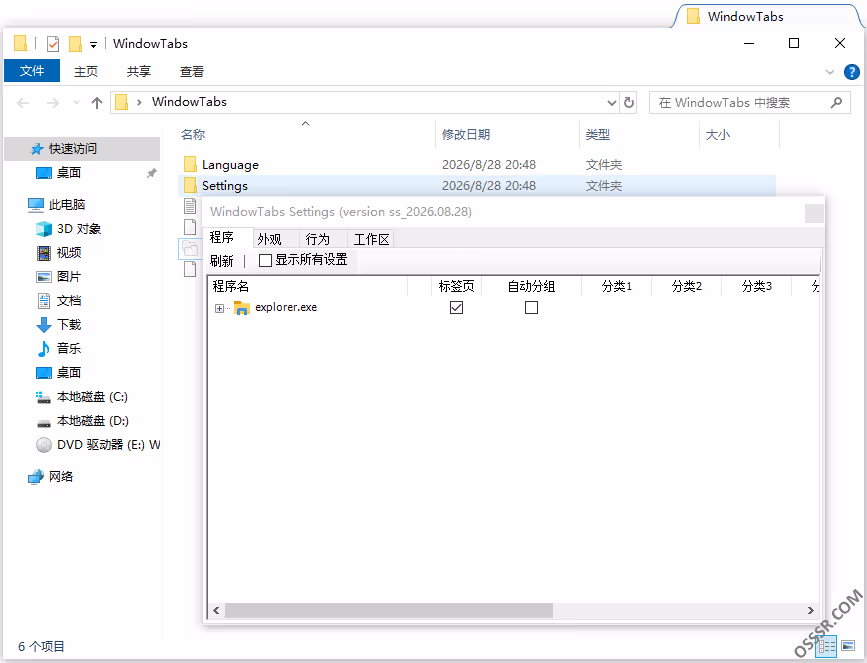Select the 程序 tab
This screenshot has width=867, height=663.
click(x=222, y=238)
